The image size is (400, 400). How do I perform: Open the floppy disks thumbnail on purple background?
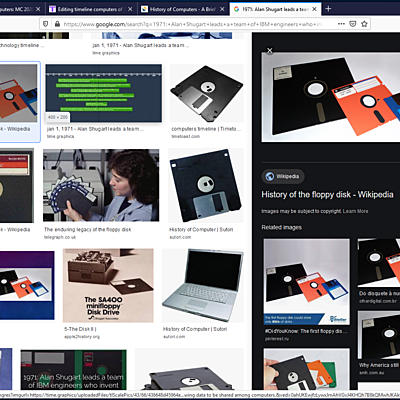(x=27, y=286)
